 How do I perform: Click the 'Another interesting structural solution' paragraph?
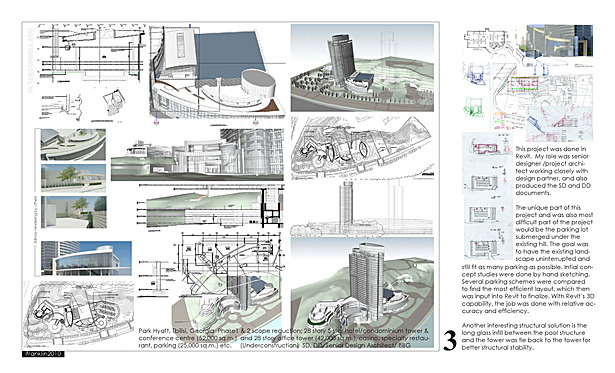point(526,337)
